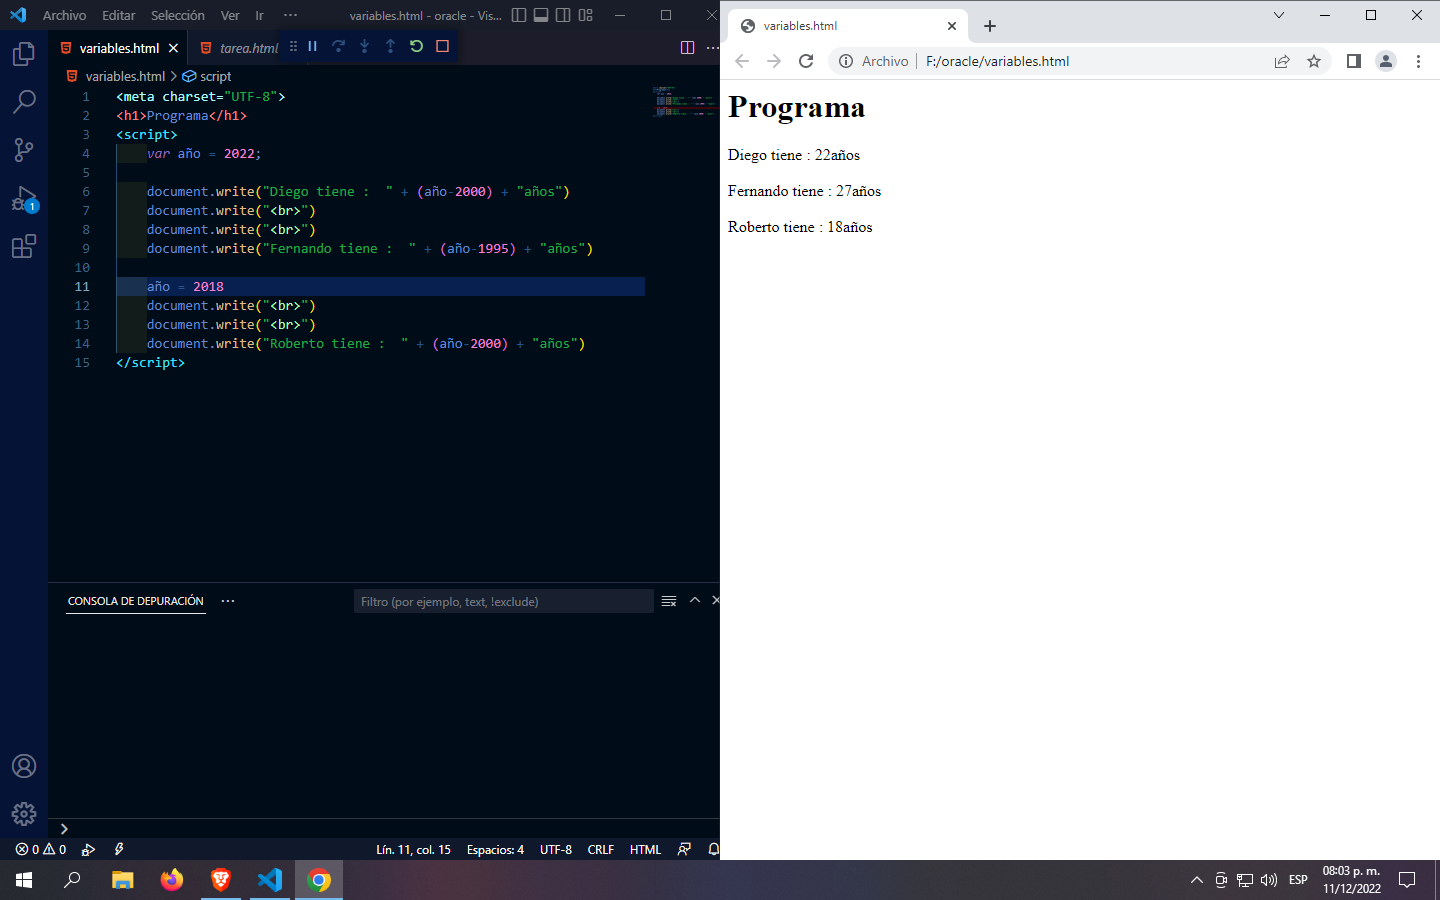
Task: Open the Editar menu
Action: pos(118,15)
